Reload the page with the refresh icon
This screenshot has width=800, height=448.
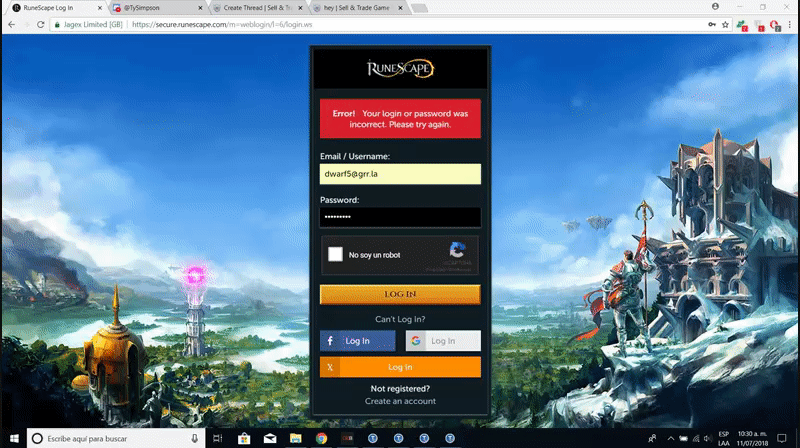(40, 24)
